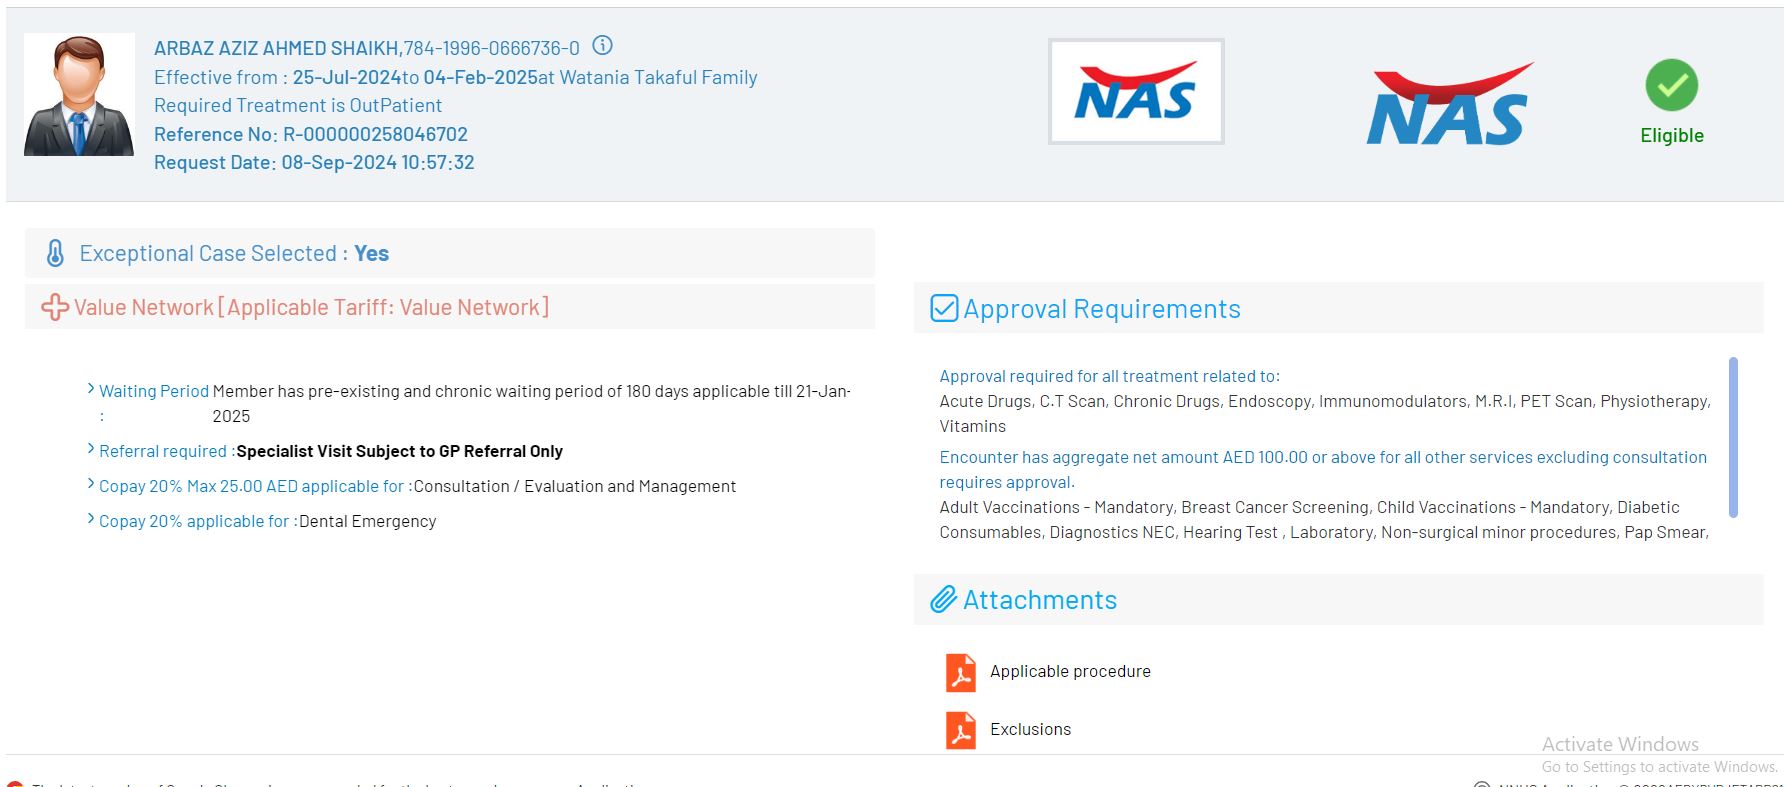Click the Approval Requirements checkbox icon
This screenshot has height=787, width=1785.
point(944,308)
